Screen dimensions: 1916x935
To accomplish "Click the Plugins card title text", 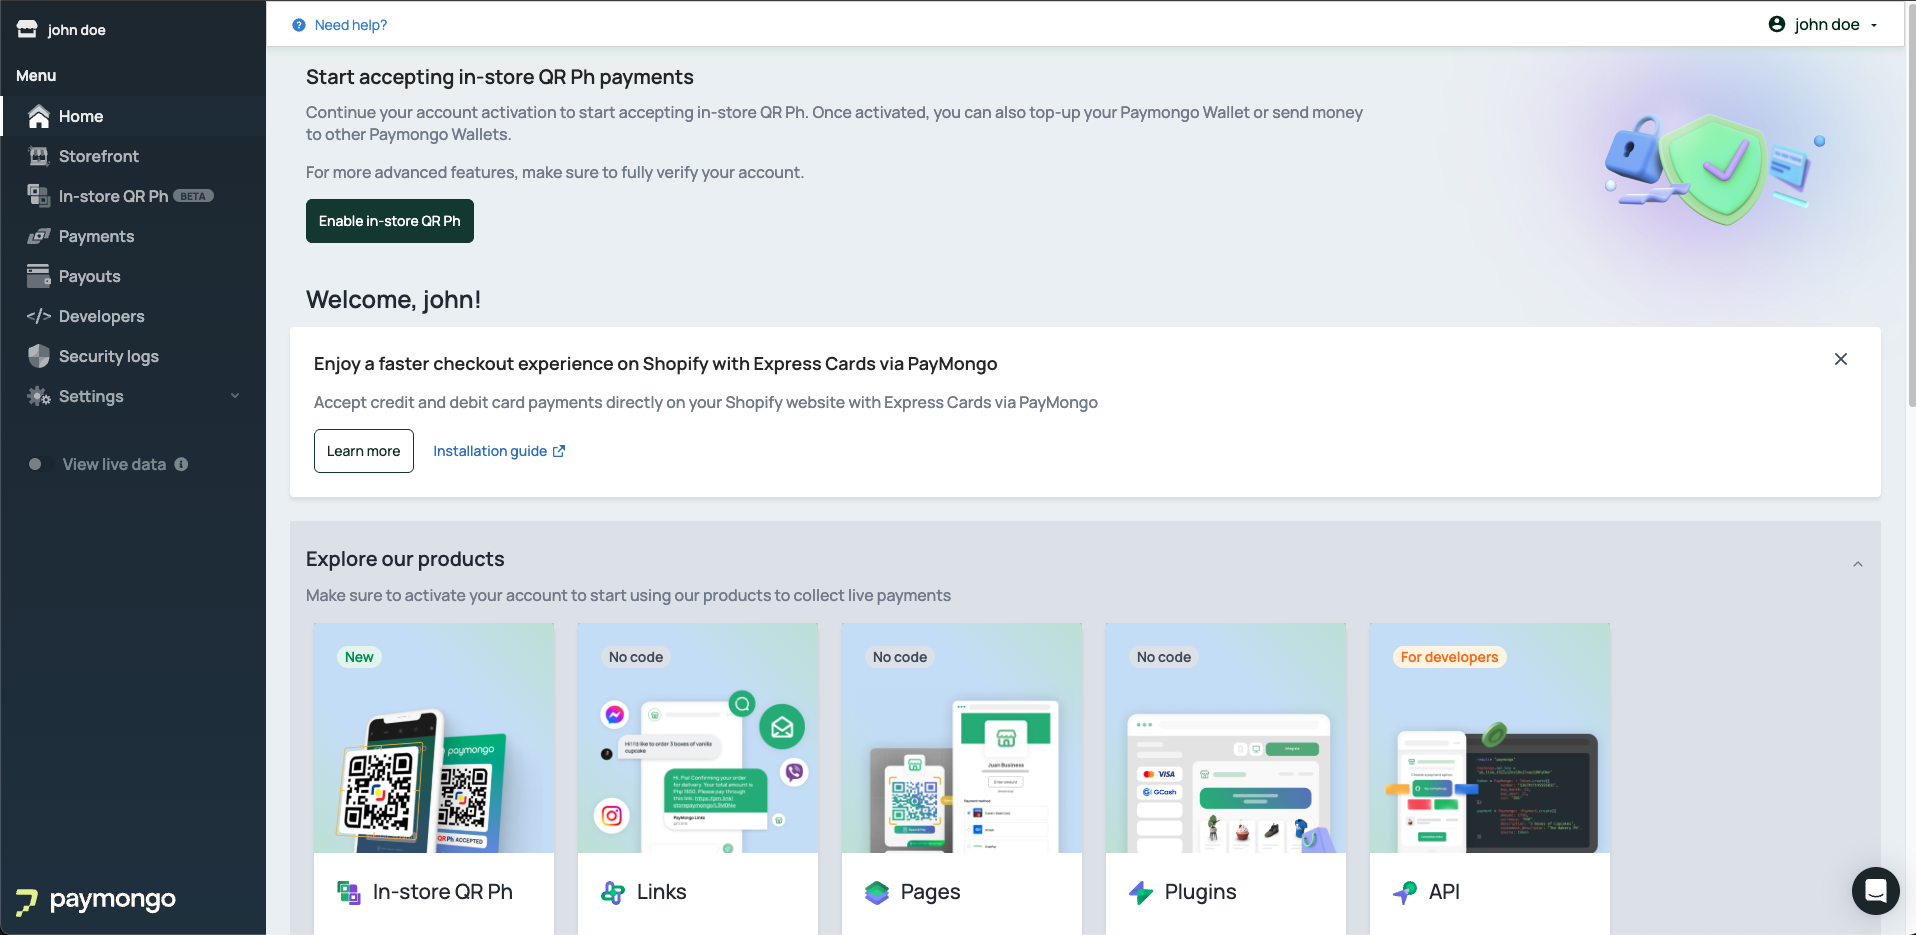I will [x=1201, y=892].
